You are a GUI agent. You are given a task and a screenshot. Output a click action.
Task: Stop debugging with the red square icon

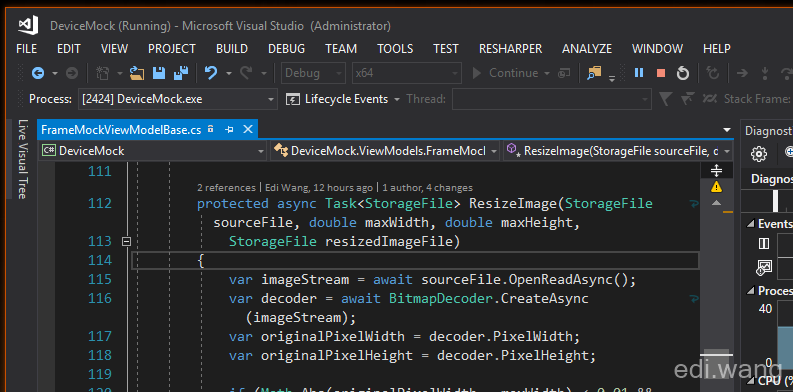point(660,73)
